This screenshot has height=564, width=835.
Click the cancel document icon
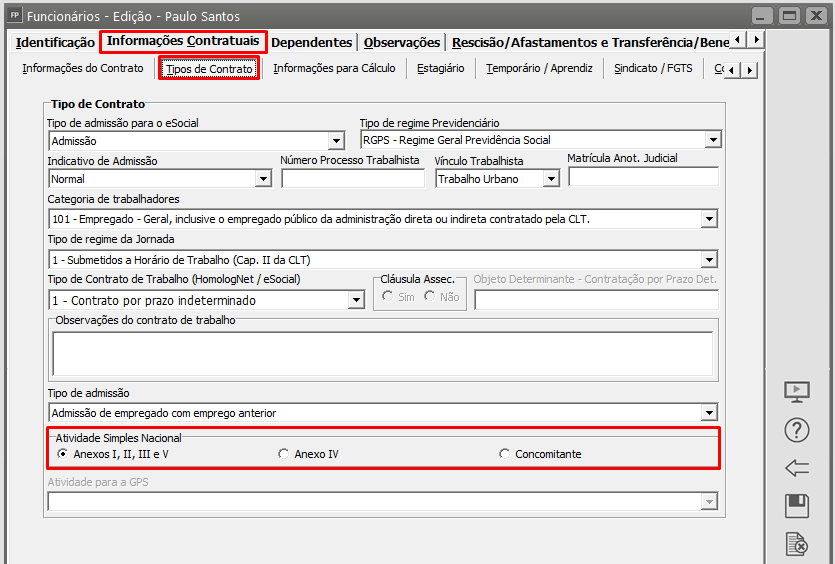[x=796, y=544]
